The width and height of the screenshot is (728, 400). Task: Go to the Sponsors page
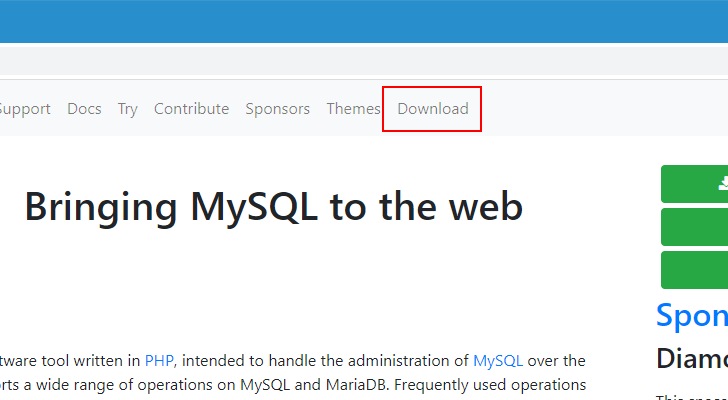[278, 109]
